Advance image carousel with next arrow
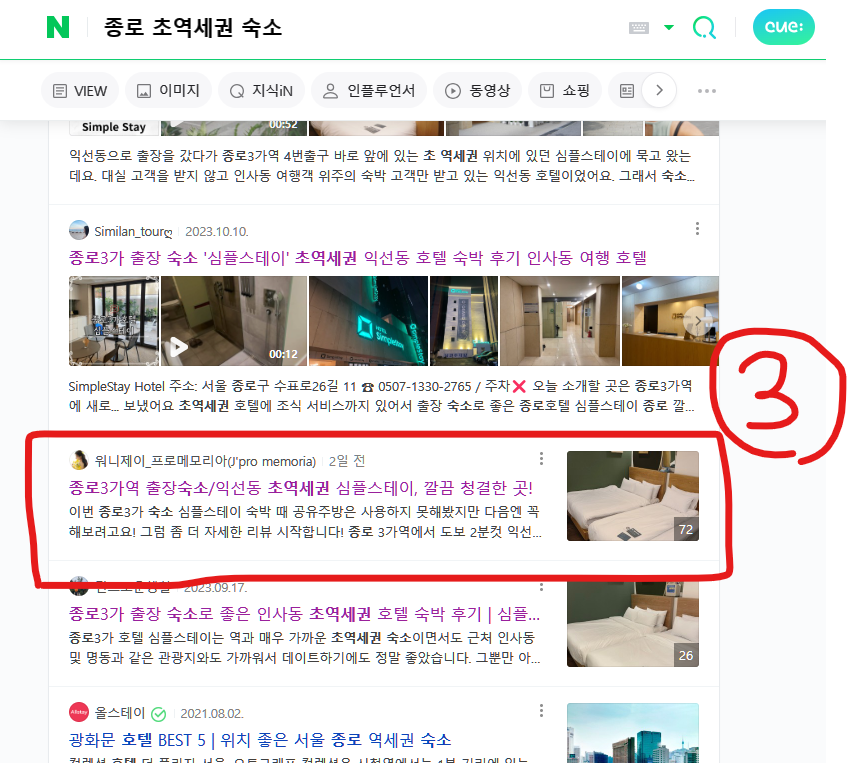848x763 pixels. click(698, 321)
